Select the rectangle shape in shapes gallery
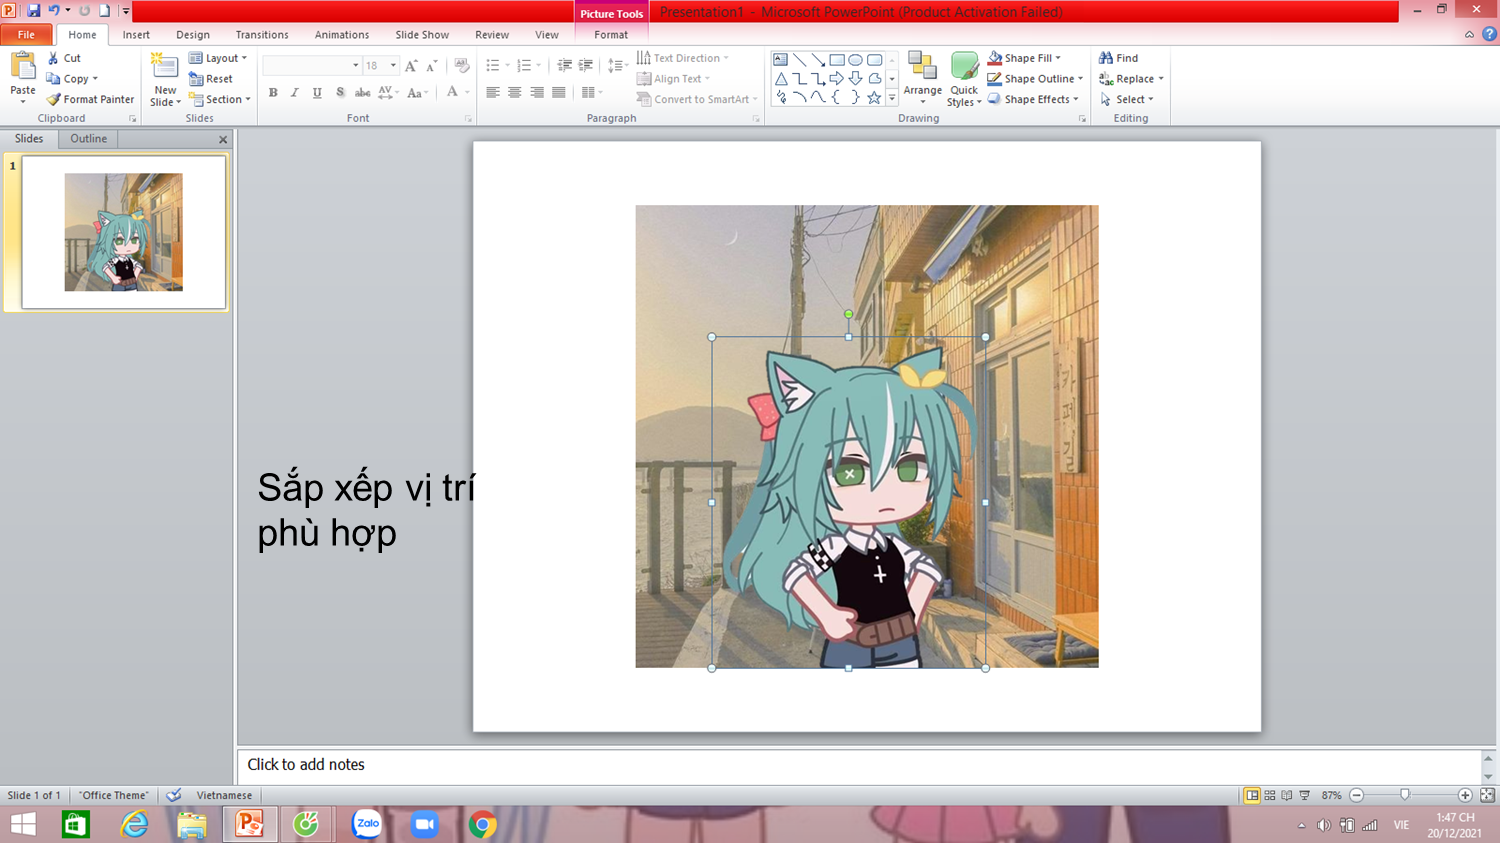This screenshot has width=1500, height=843. coord(837,60)
